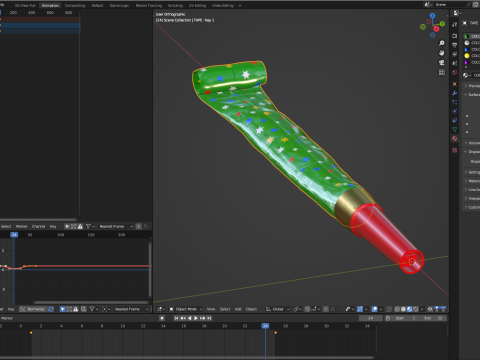480x360 pixels.
Task: Play the animation forward
Action: click(196, 318)
